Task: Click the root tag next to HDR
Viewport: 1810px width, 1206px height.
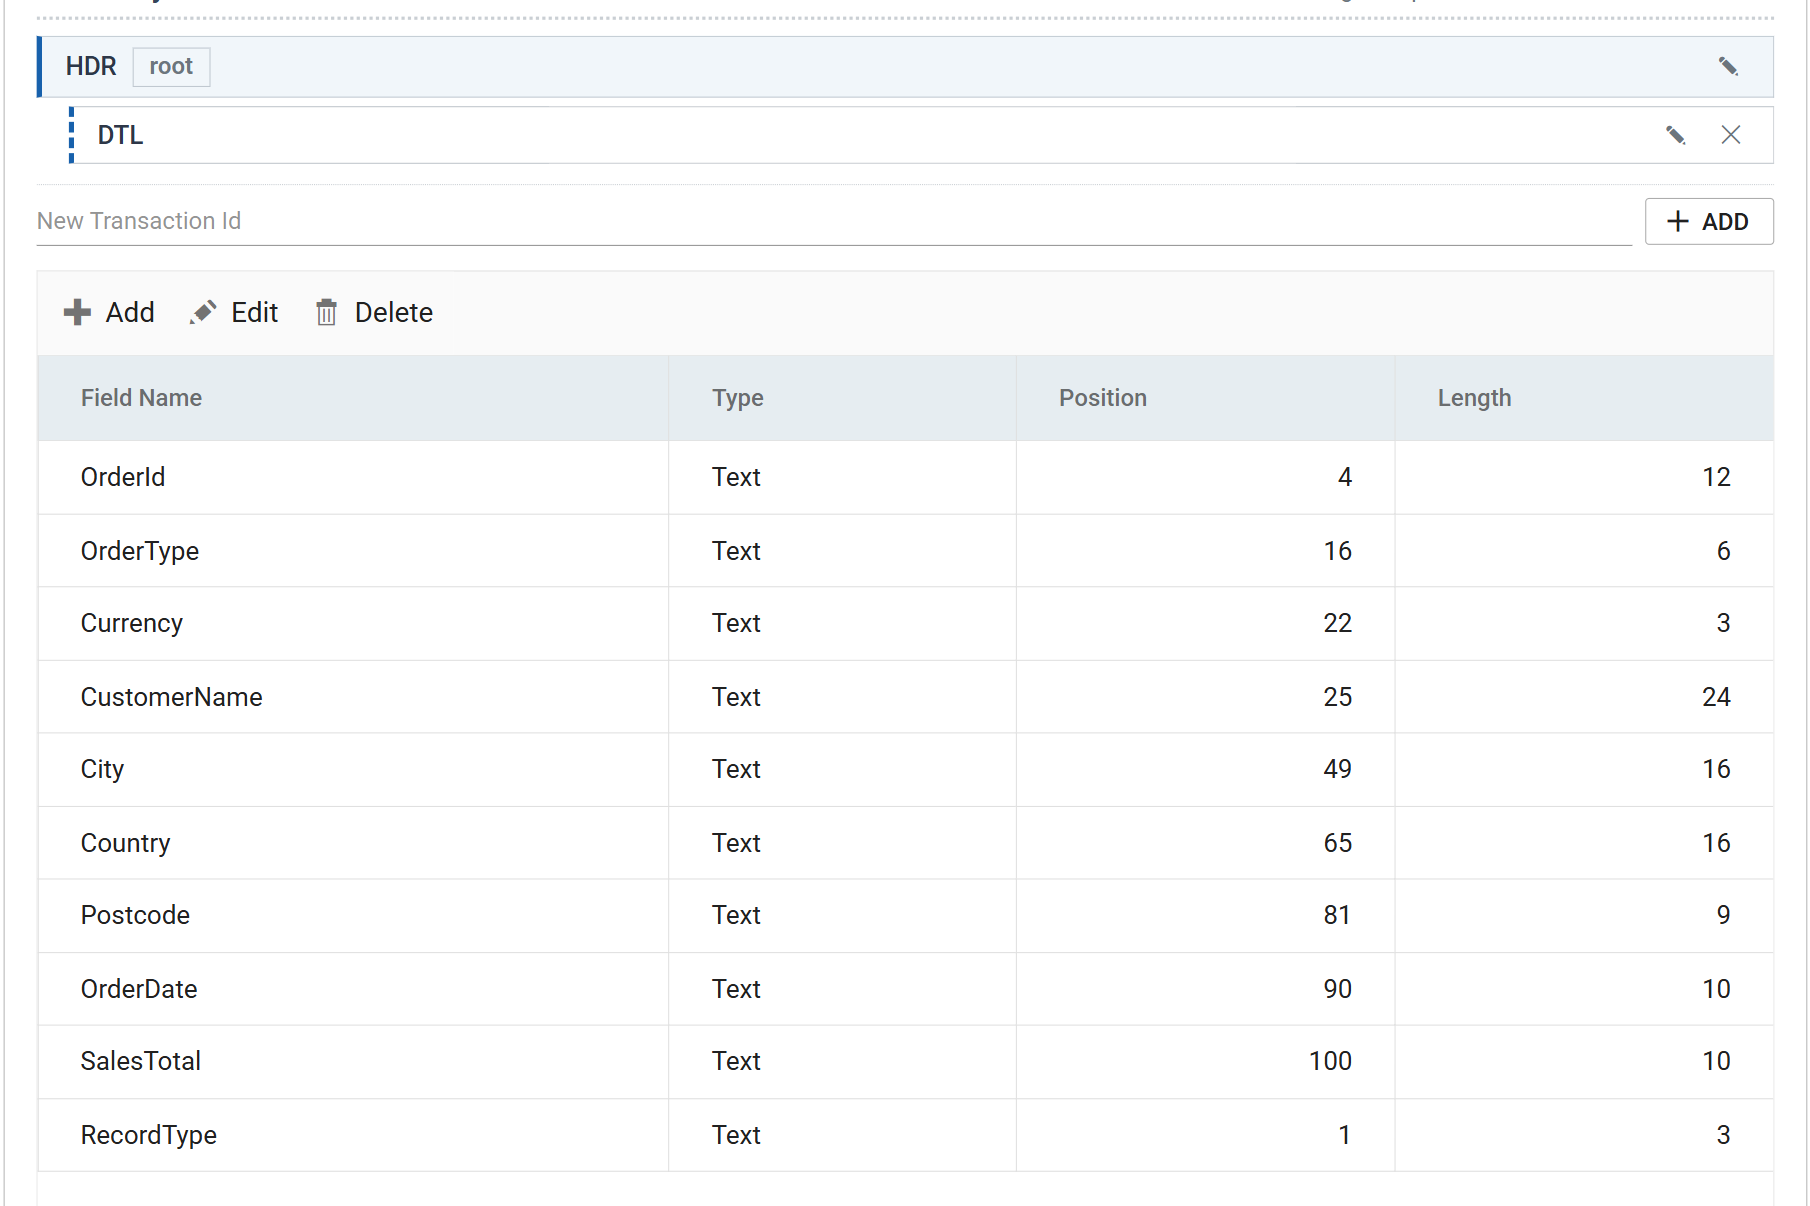Action: pyautogui.click(x=171, y=67)
